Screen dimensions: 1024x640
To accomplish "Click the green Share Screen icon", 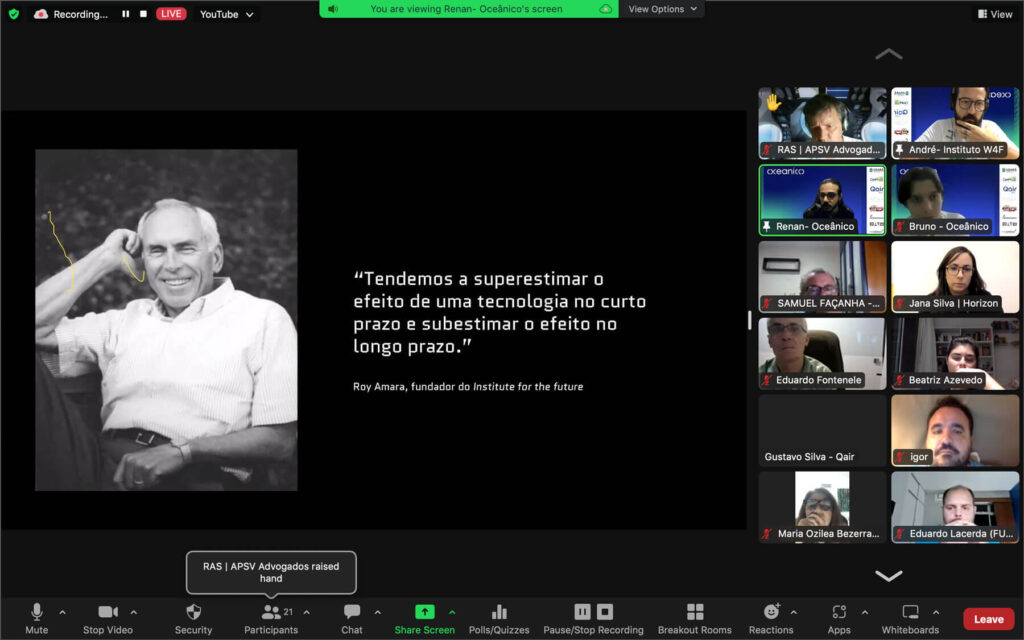I will pyautogui.click(x=424, y=612).
